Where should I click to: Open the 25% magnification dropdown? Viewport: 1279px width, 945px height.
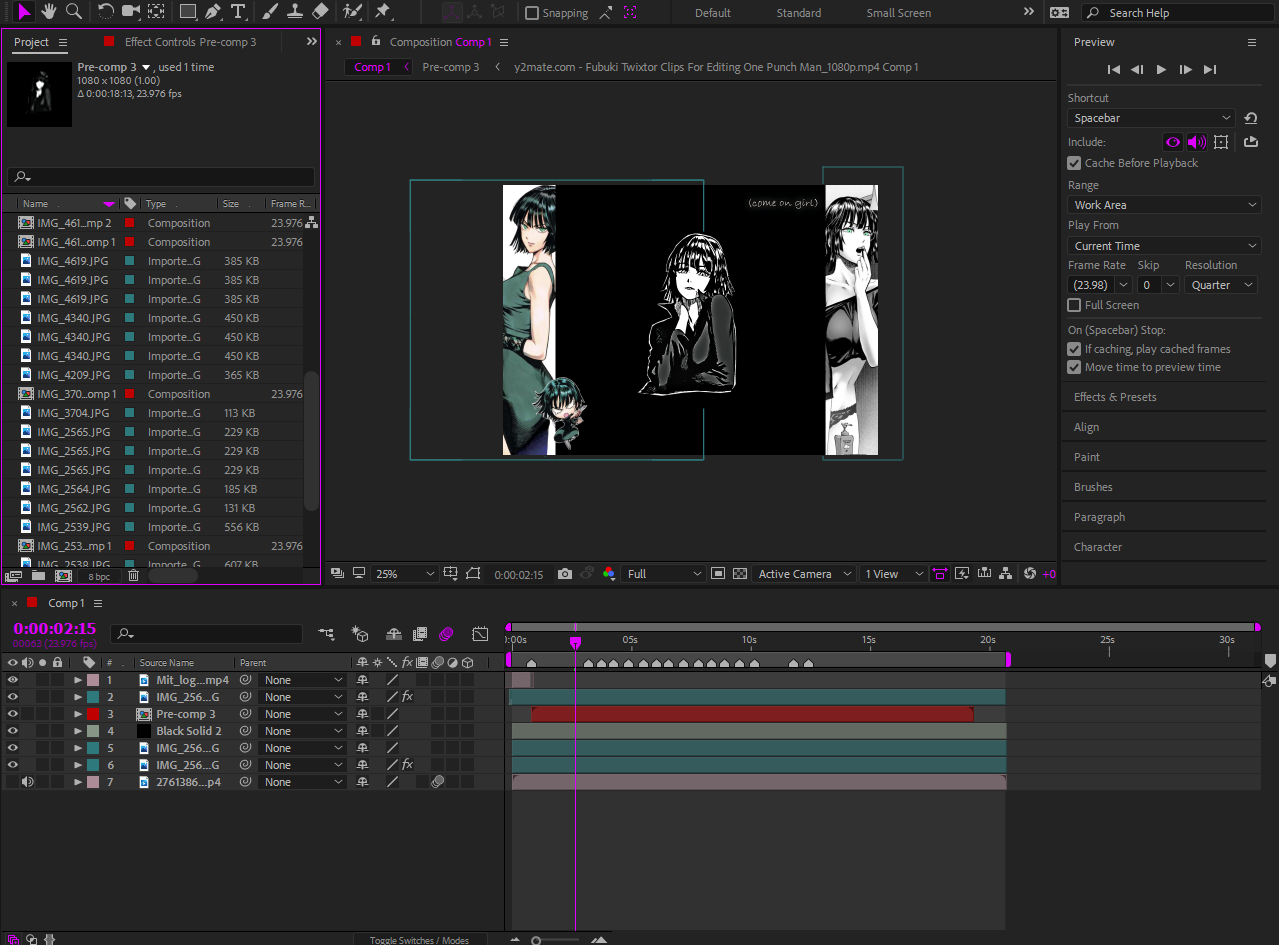(405, 574)
